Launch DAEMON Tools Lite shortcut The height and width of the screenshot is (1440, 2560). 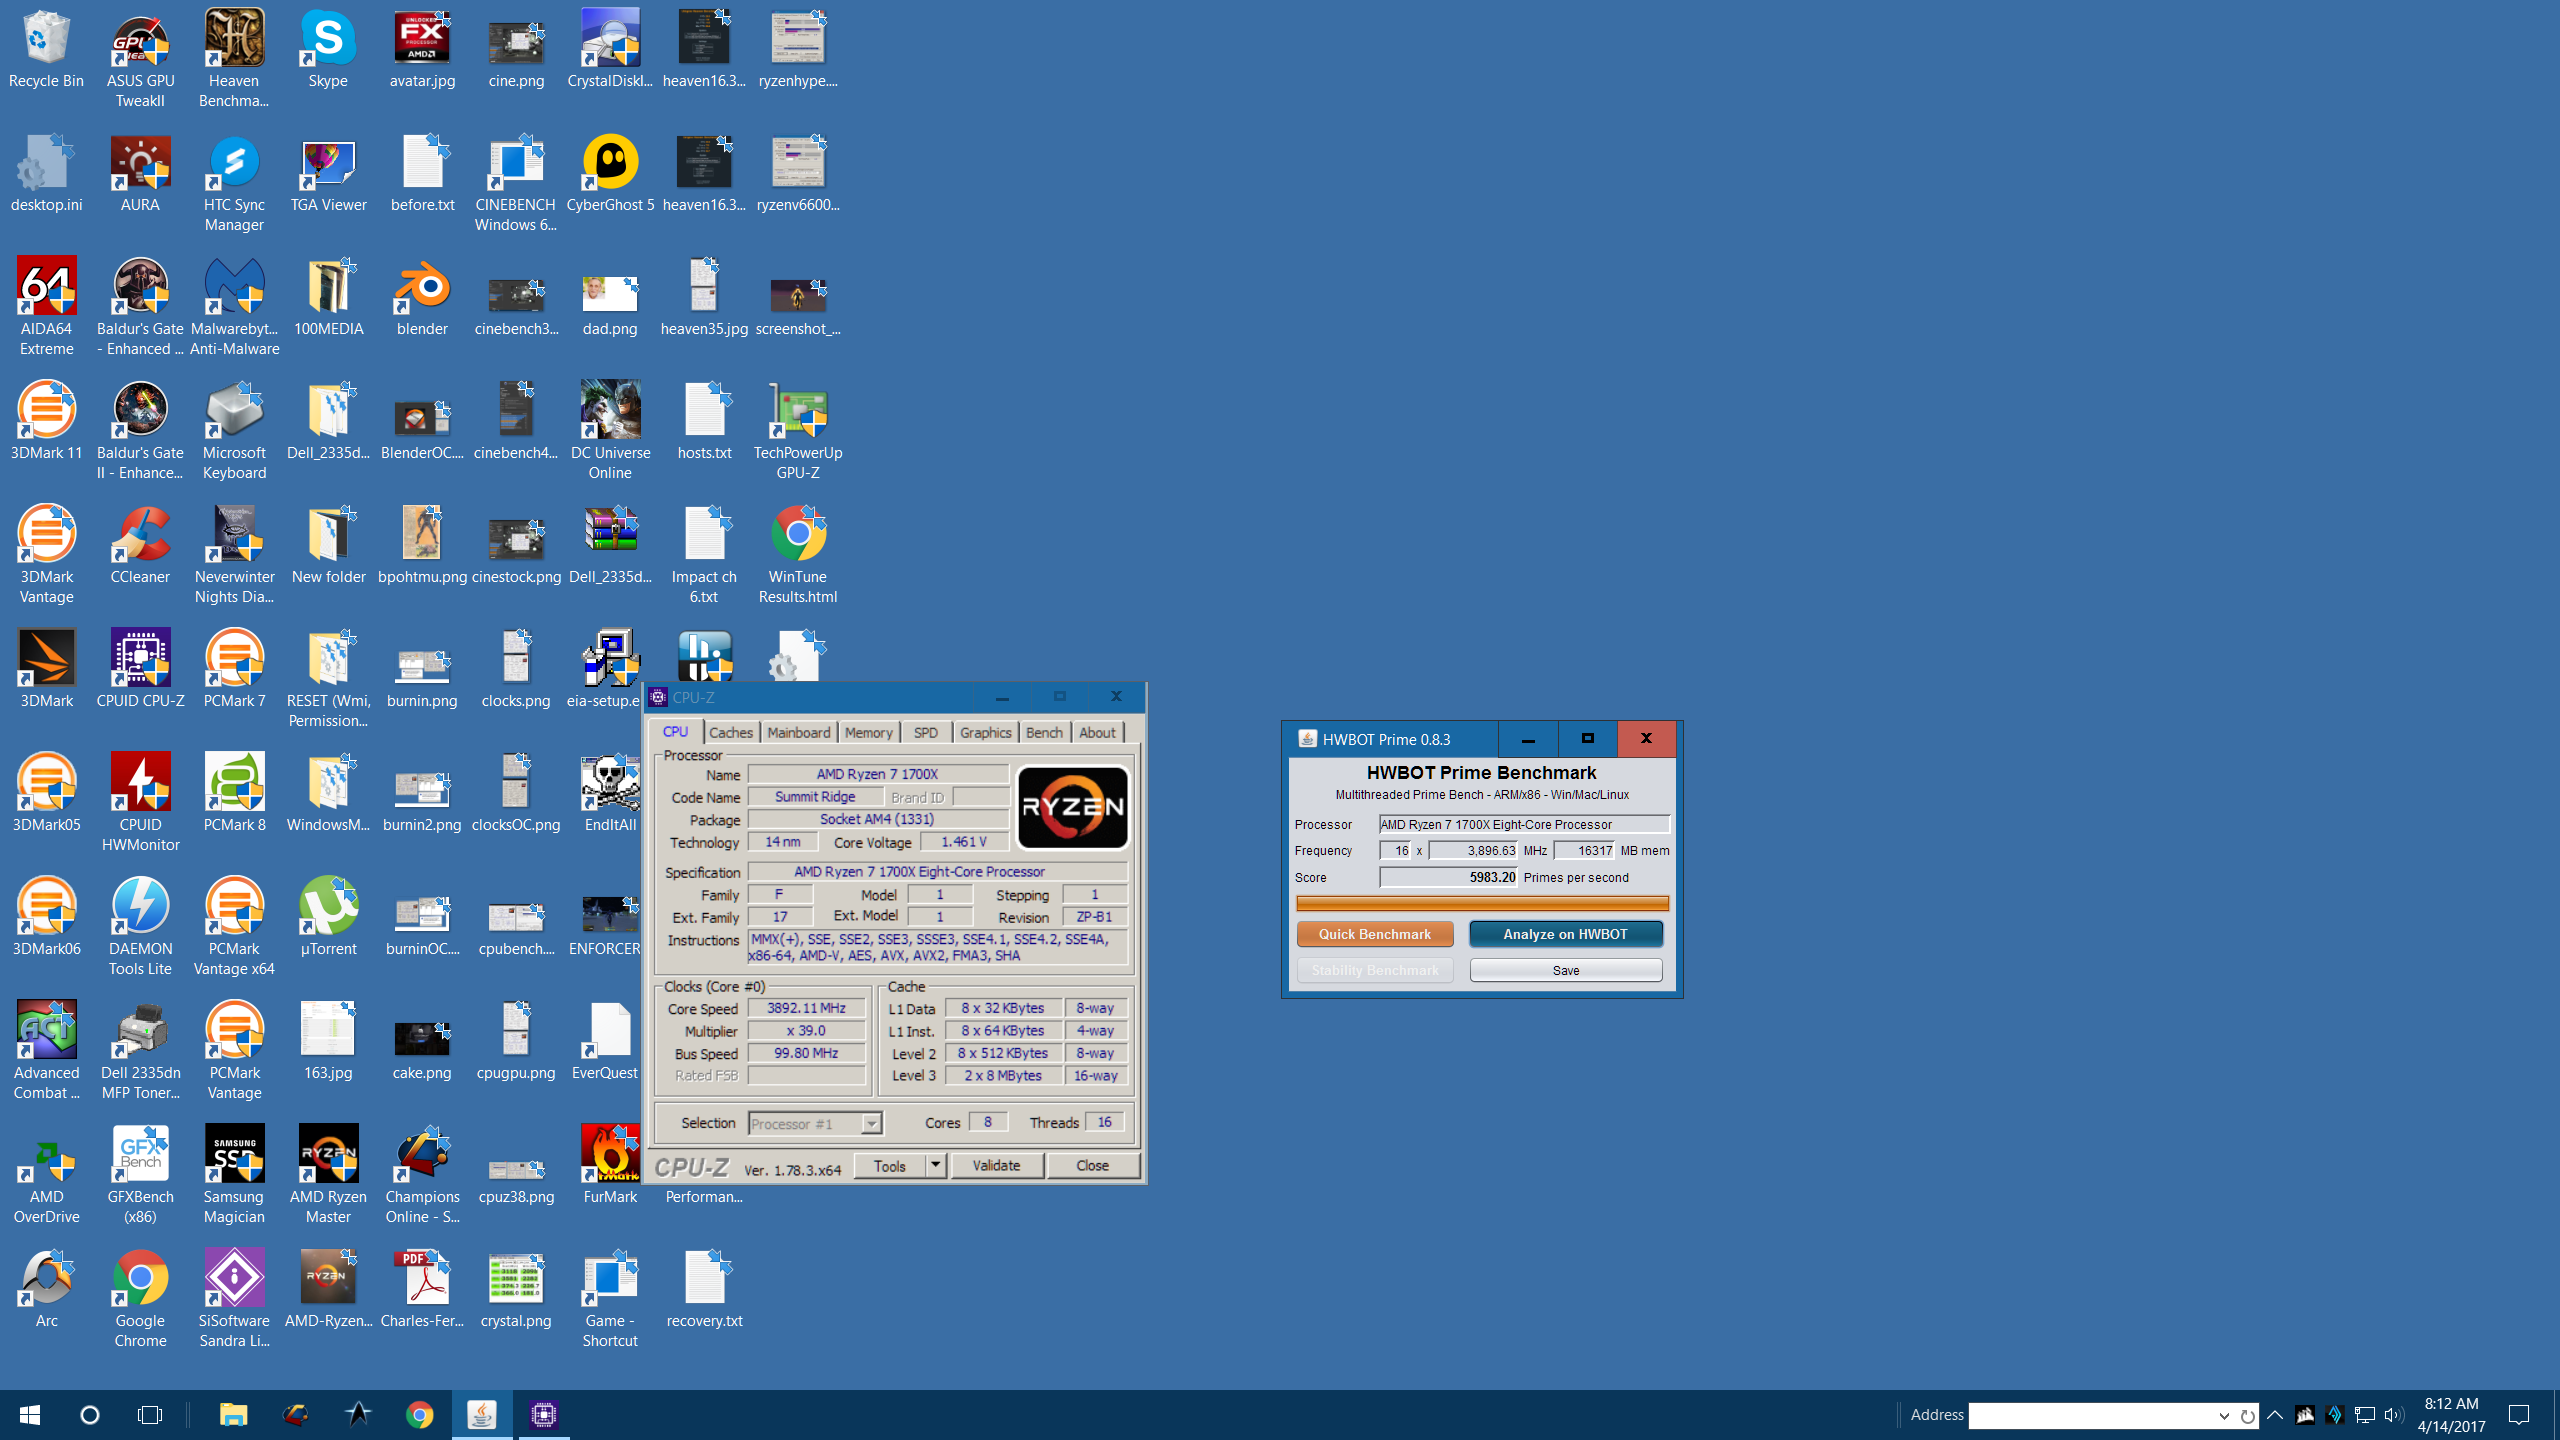(140, 926)
